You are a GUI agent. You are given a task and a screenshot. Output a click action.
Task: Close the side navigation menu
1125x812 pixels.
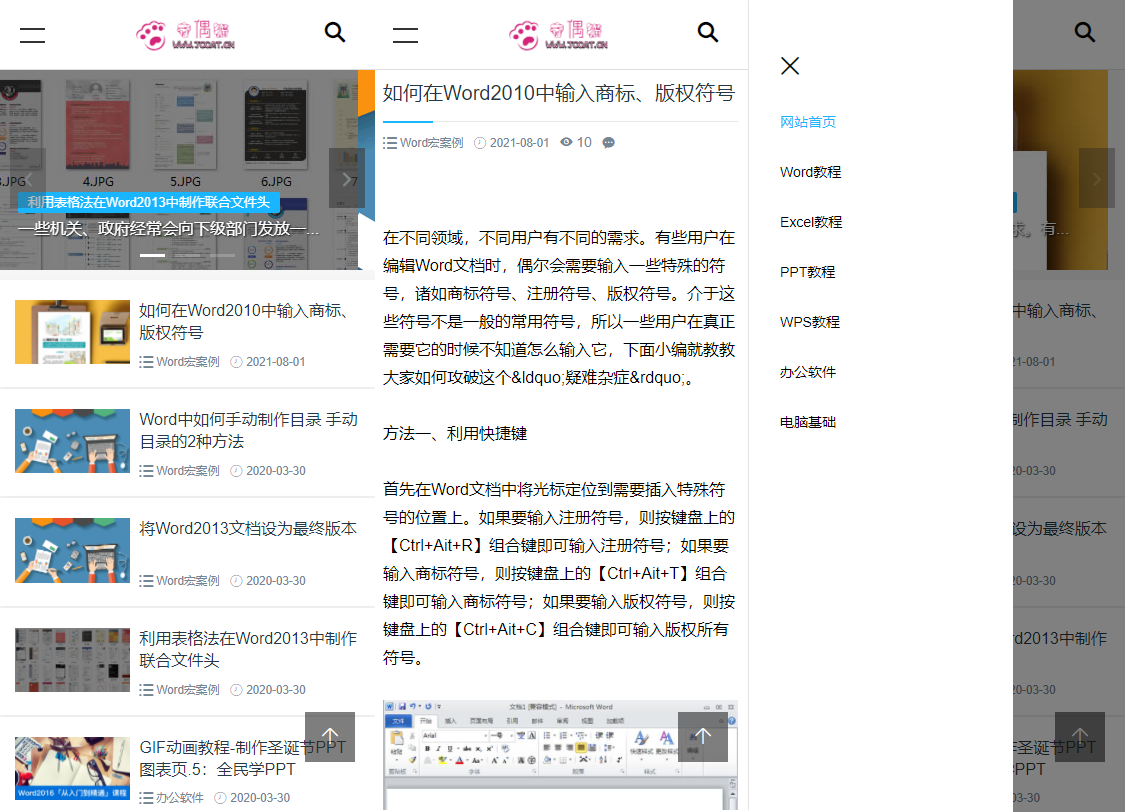click(x=790, y=66)
